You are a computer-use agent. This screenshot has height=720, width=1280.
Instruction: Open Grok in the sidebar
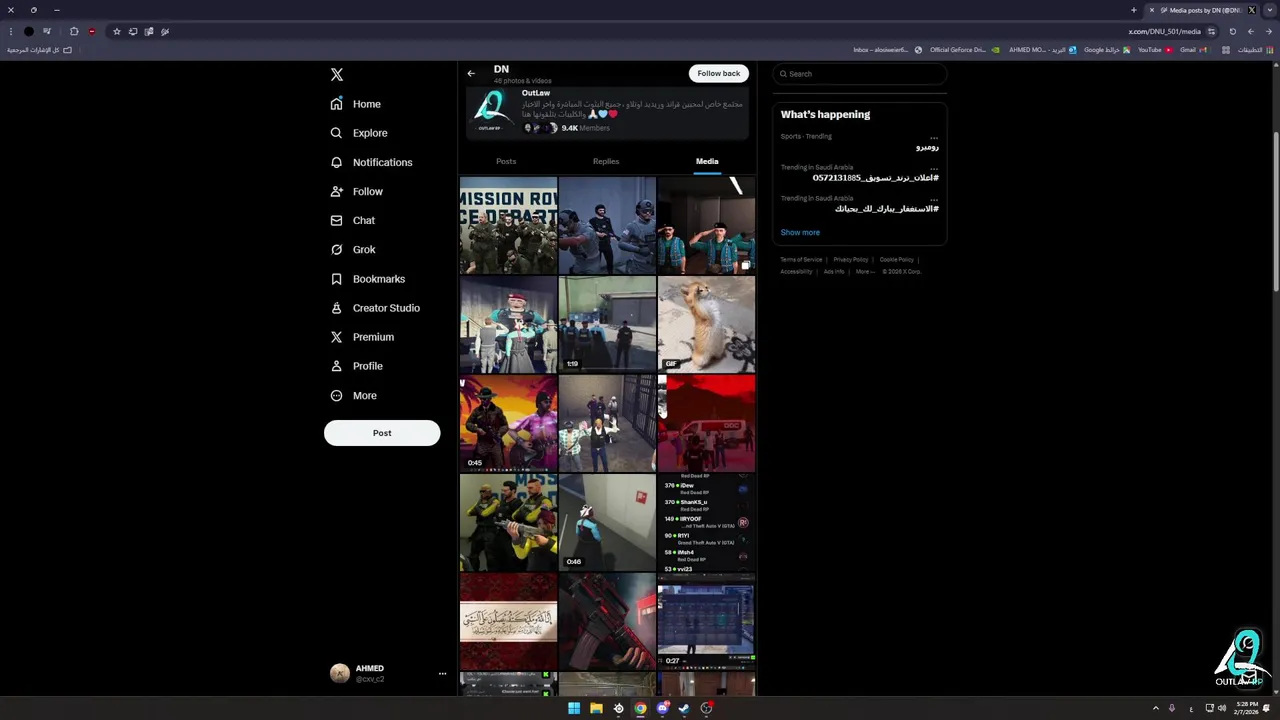click(353, 250)
